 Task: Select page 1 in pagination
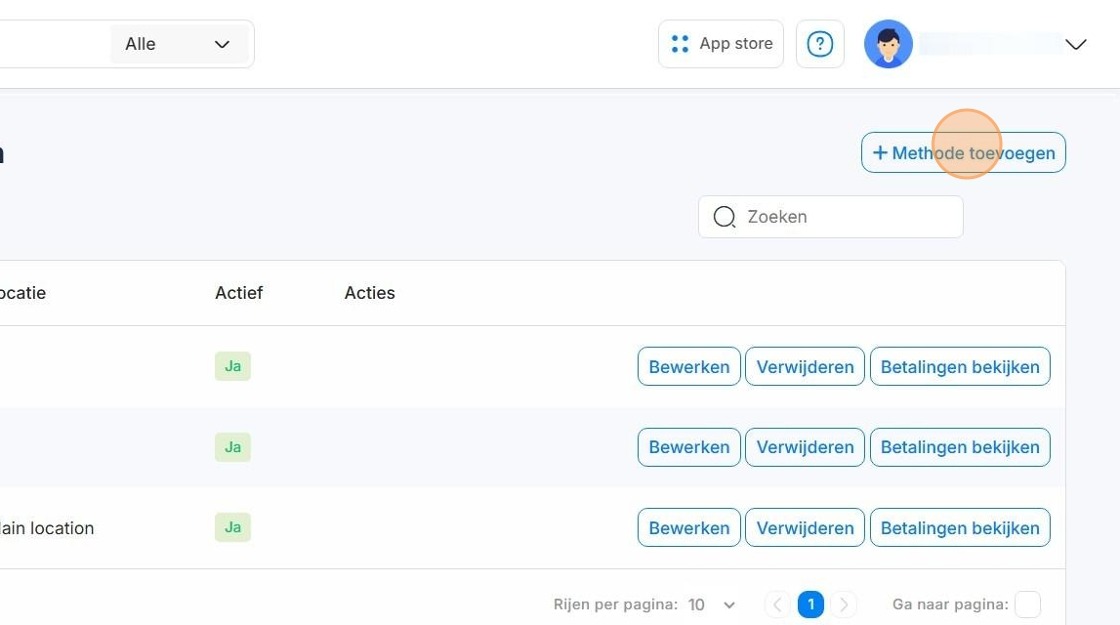coord(811,605)
